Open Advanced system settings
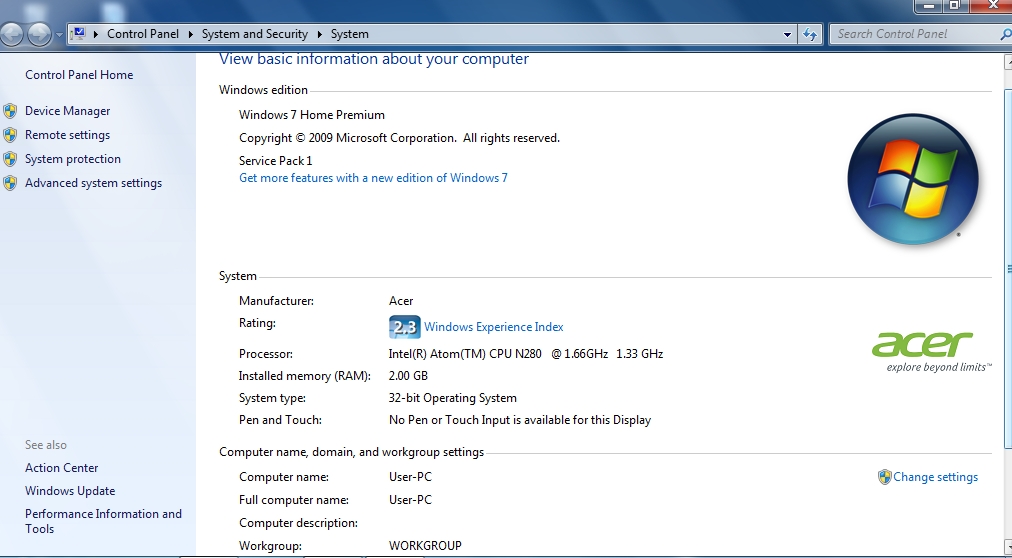 click(93, 183)
